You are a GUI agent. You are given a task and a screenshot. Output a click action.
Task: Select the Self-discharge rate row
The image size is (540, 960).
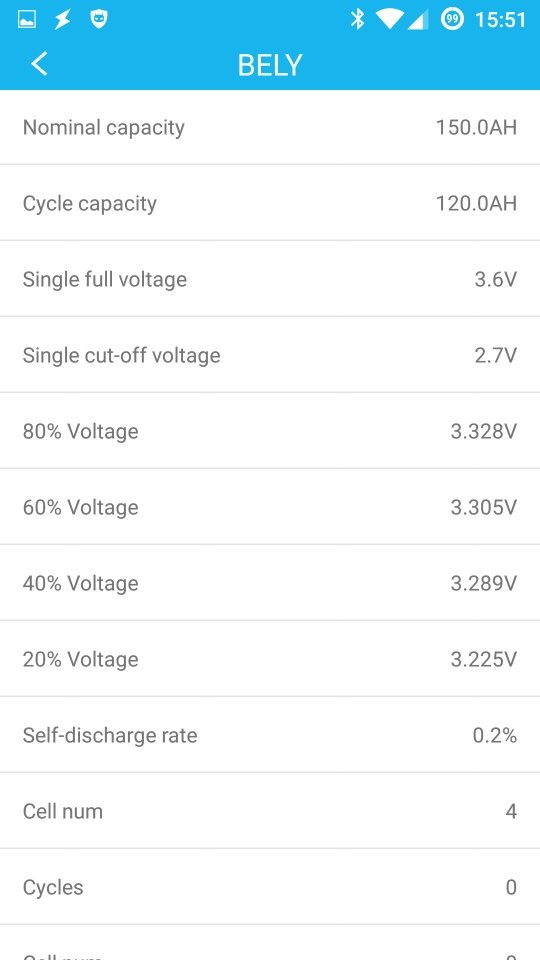270,734
